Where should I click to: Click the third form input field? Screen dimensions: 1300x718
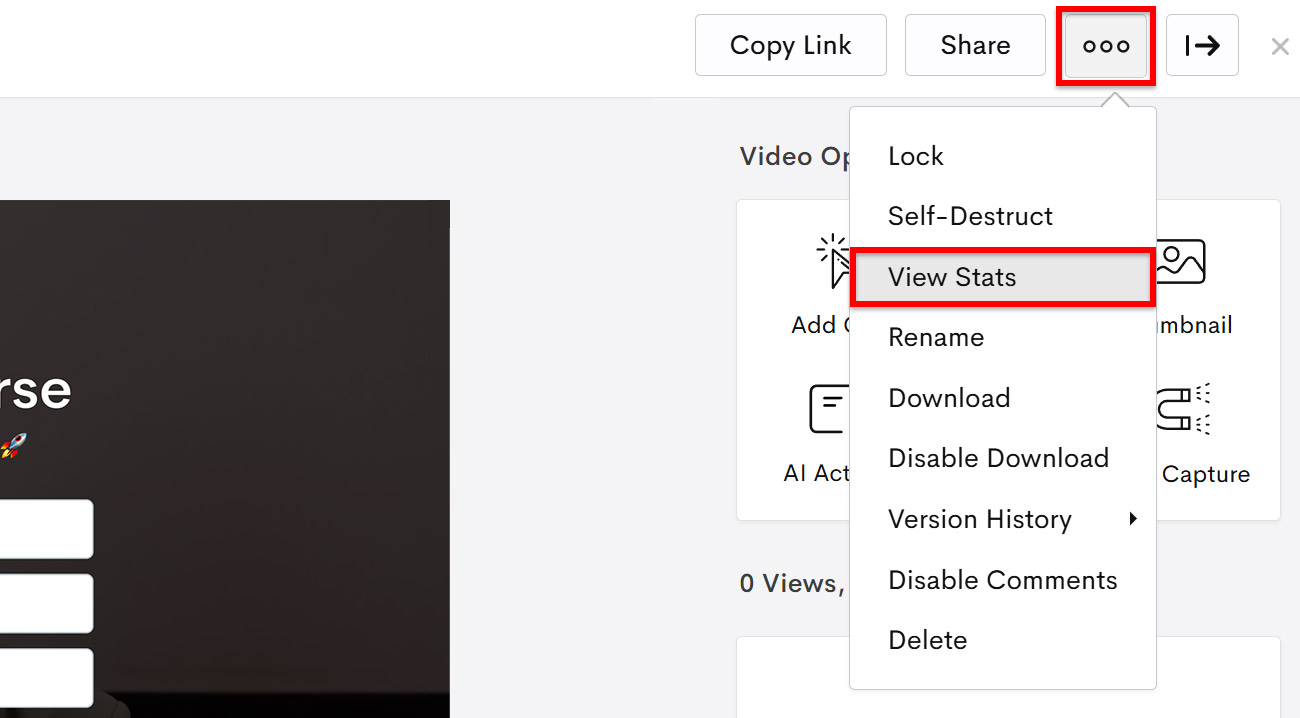coord(46,677)
